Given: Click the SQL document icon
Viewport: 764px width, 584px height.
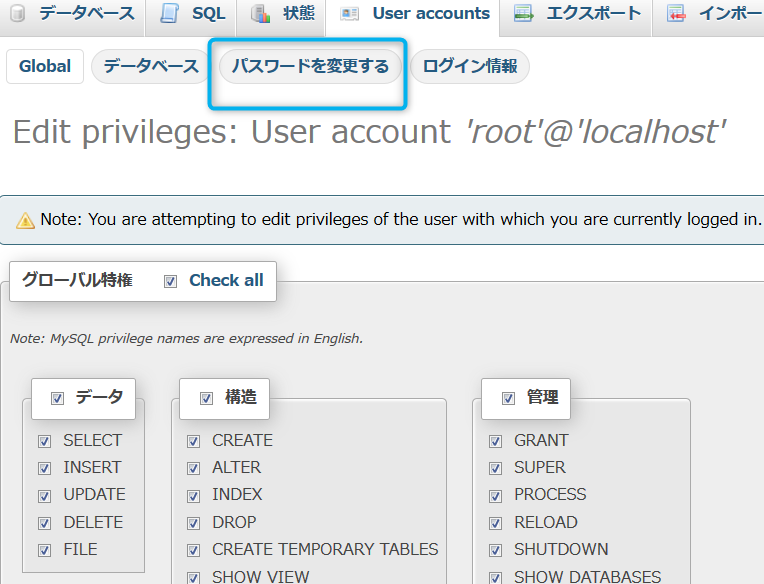Looking at the screenshot, I should tap(169, 13).
